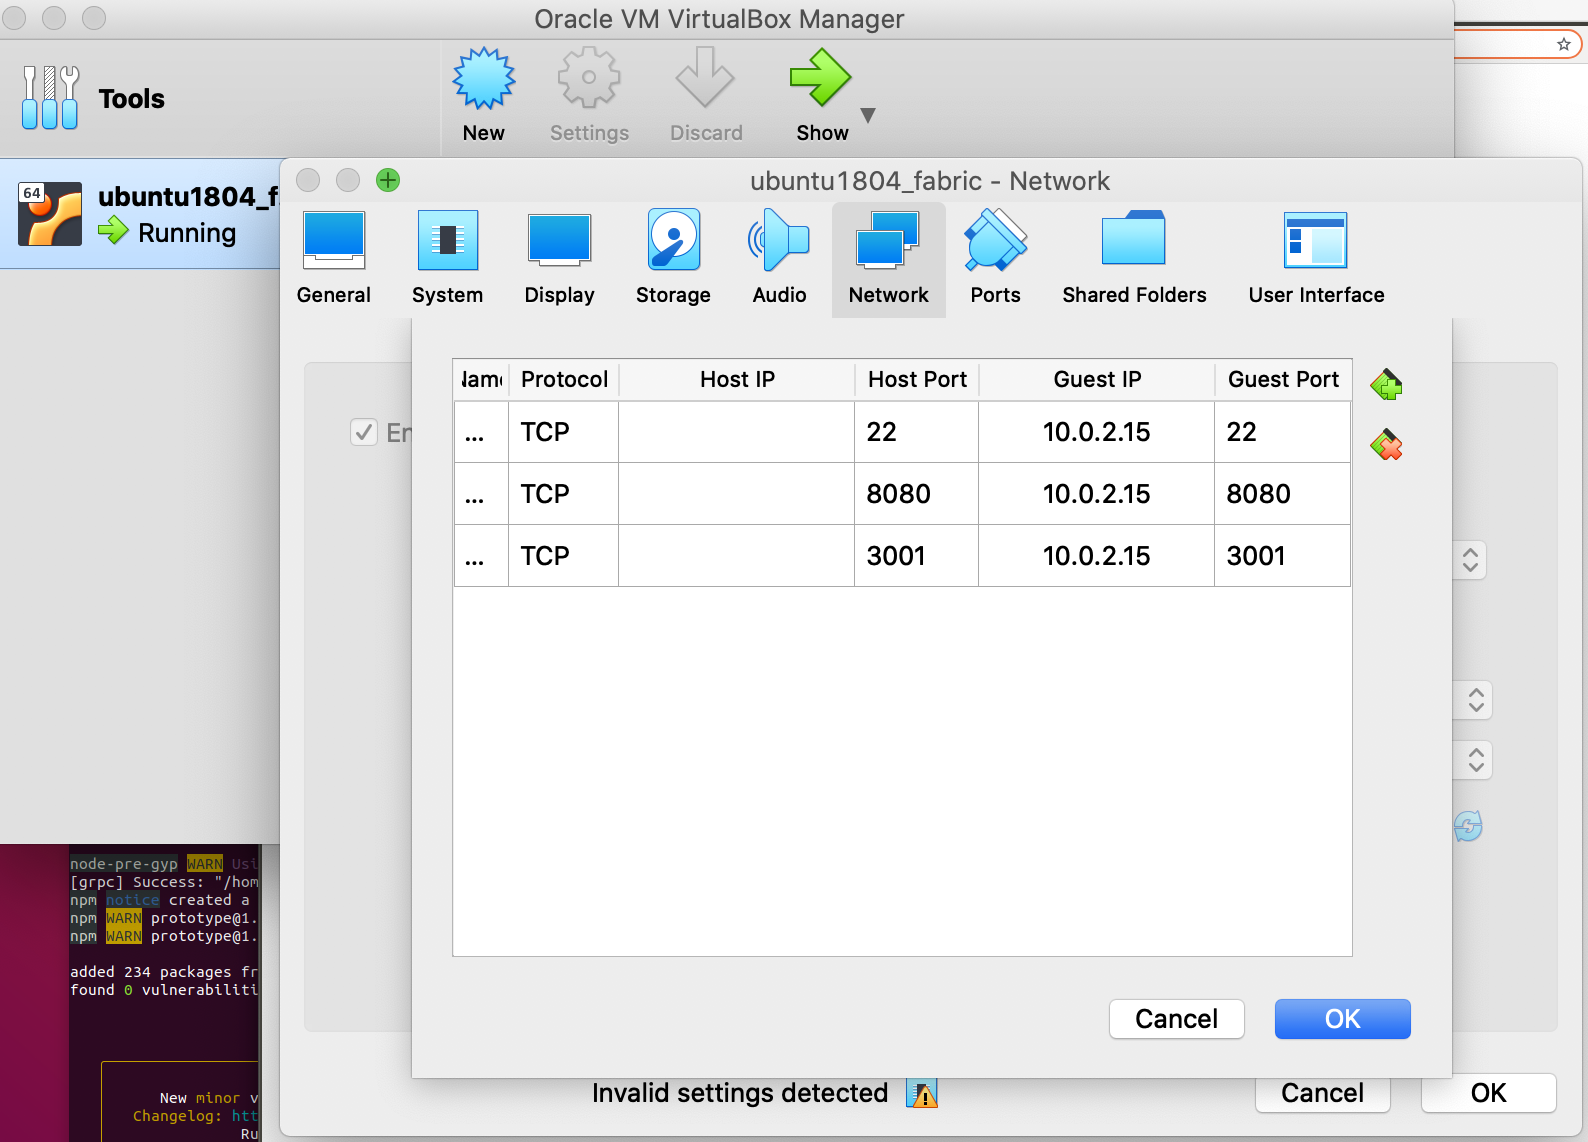This screenshot has height=1142, width=1588.
Task: Click green zoom button of settings window
Action: pos(388,180)
